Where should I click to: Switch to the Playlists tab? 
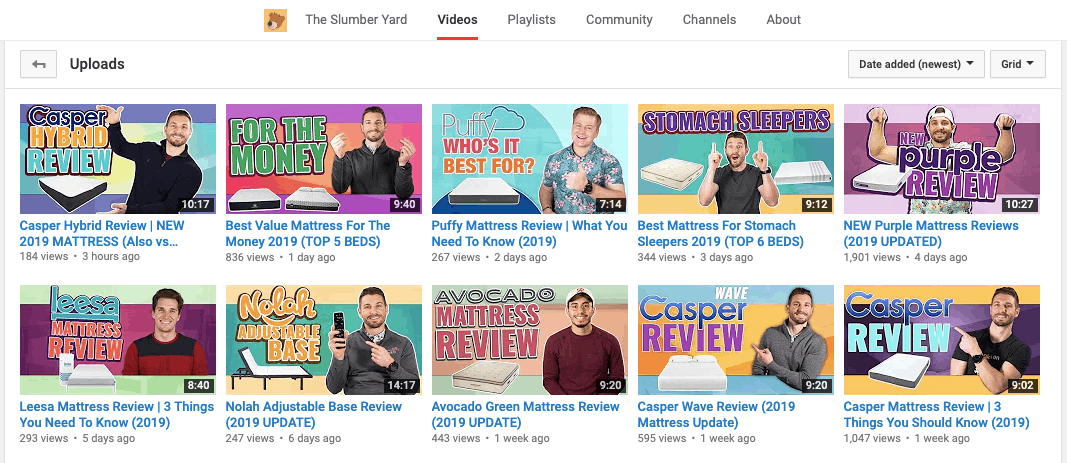coord(531,20)
